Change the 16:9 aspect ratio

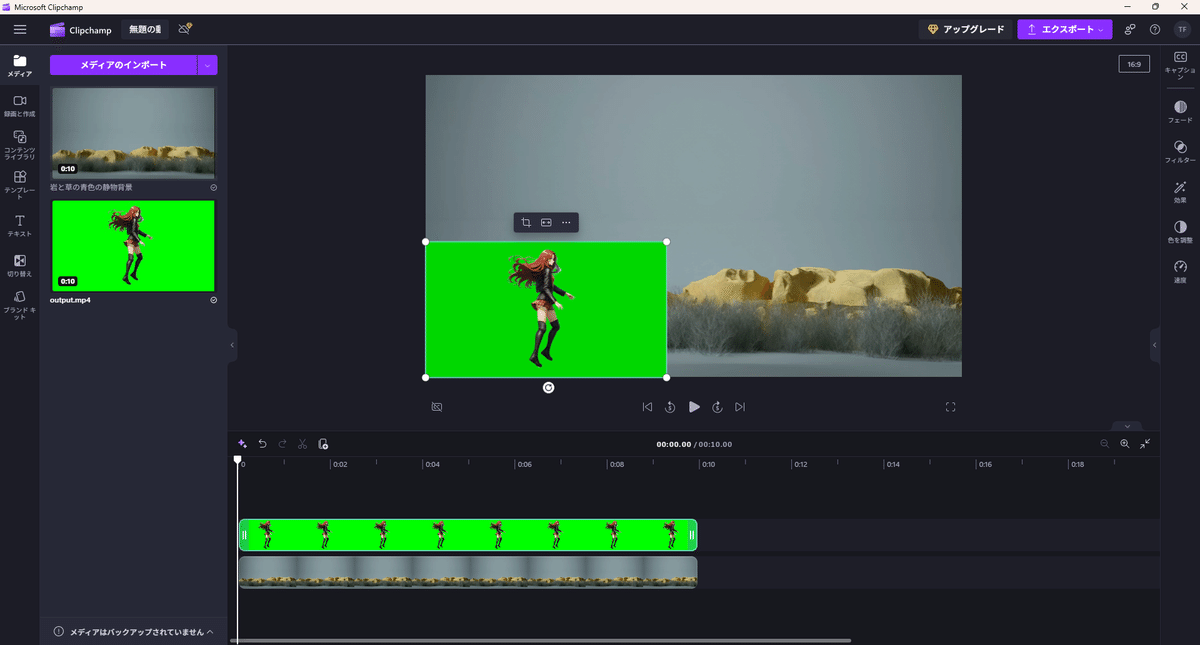pyautogui.click(x=1134, y=64)
